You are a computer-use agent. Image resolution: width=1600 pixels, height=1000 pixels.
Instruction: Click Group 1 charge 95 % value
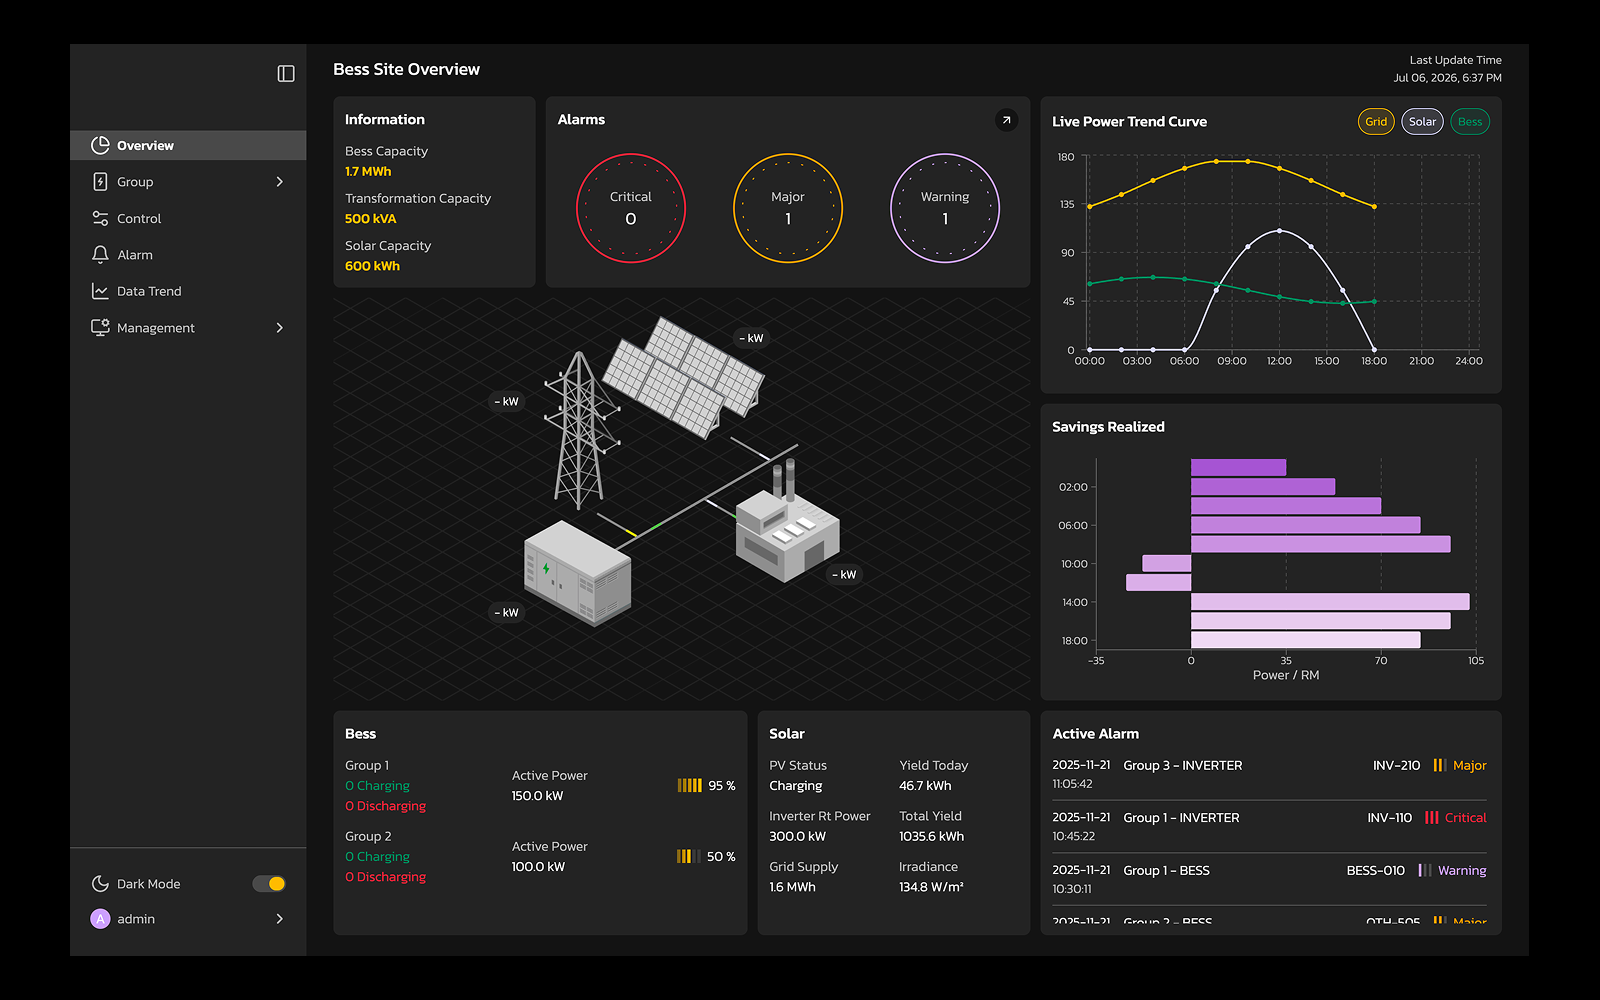click(722, 786)
